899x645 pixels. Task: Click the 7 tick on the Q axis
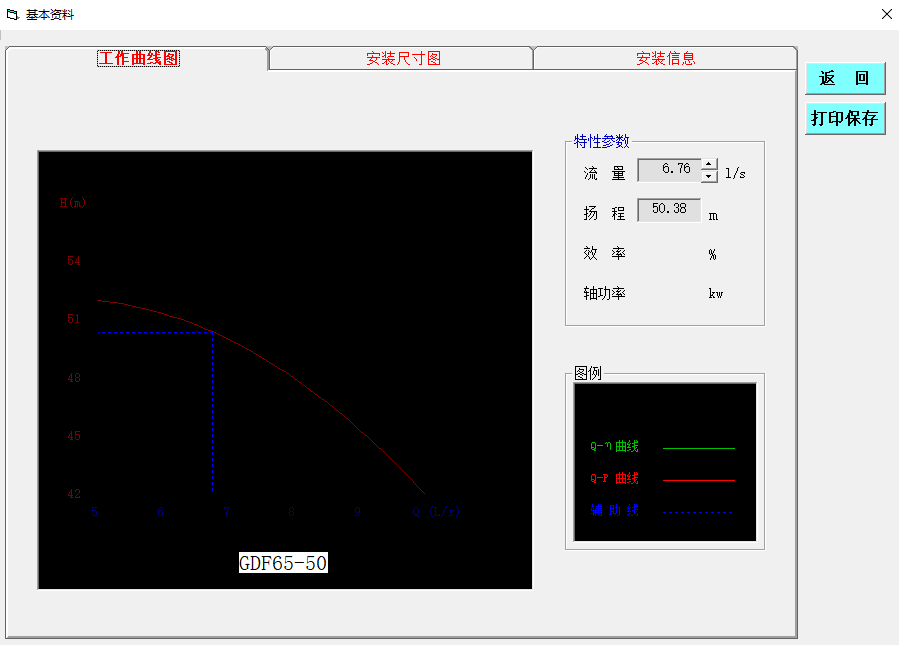226,511
